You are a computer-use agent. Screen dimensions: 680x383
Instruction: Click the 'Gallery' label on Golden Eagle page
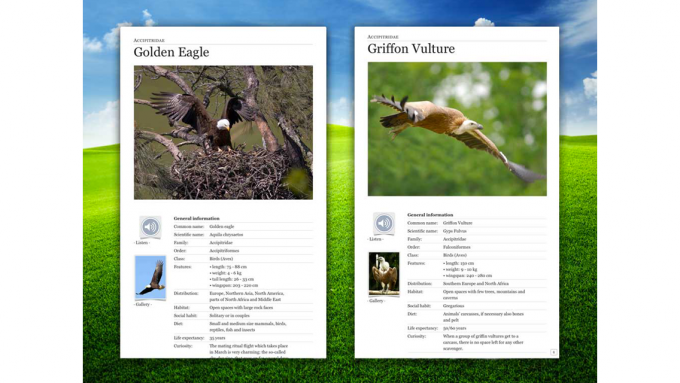coord(143,304)
